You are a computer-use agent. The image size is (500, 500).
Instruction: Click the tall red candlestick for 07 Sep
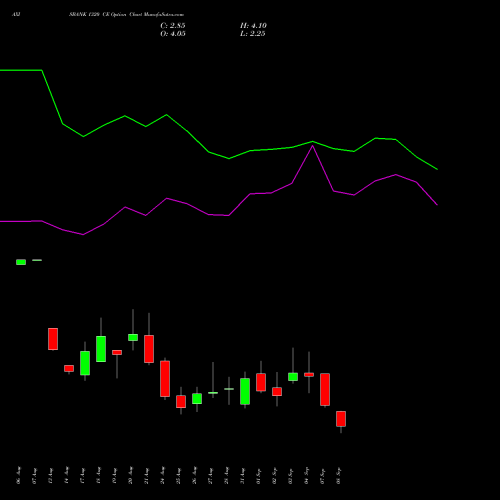coord(325,389)
